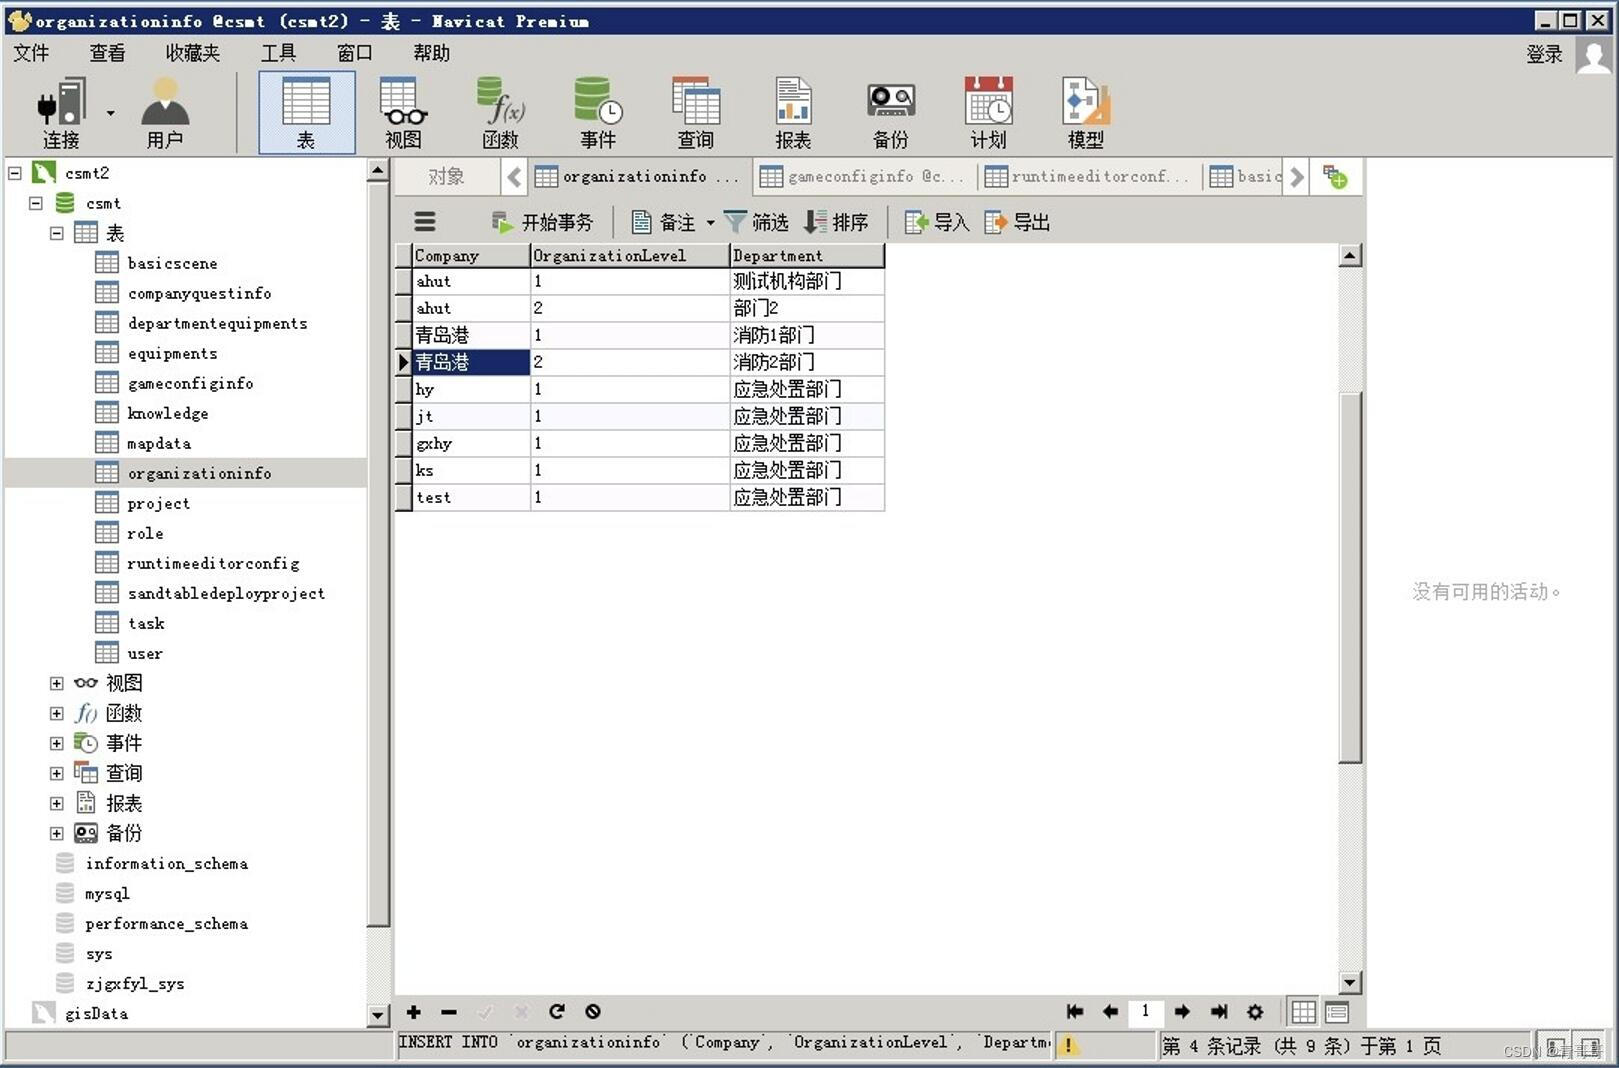Viewport: 1619px width, 1068px height.
Task: Switch to grid view
Action: click(1303, 1012)
